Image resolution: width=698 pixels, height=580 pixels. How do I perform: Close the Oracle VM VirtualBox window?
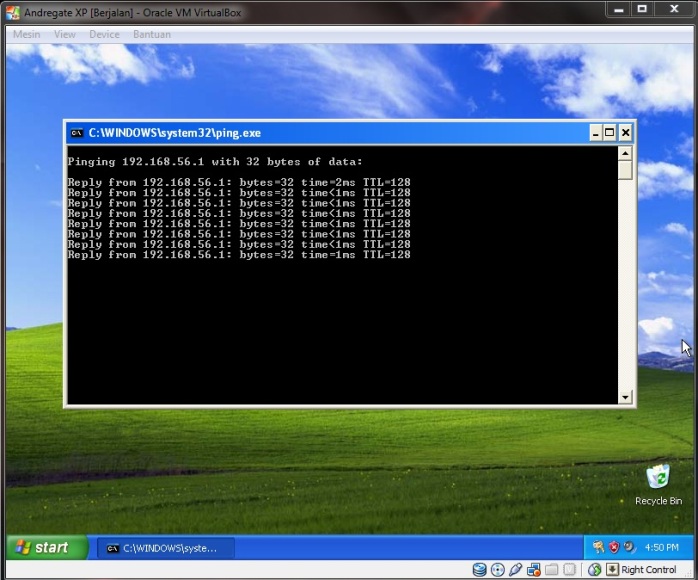point(674,9)
